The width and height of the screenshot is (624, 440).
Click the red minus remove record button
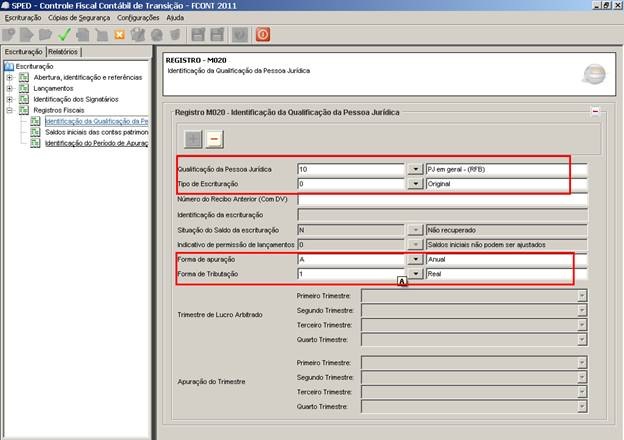(x=214, y=139)
